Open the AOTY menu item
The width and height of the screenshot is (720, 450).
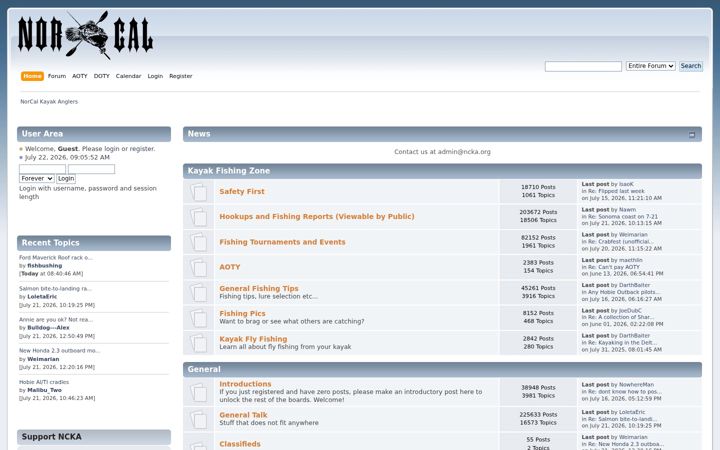(x=79, y=76)
